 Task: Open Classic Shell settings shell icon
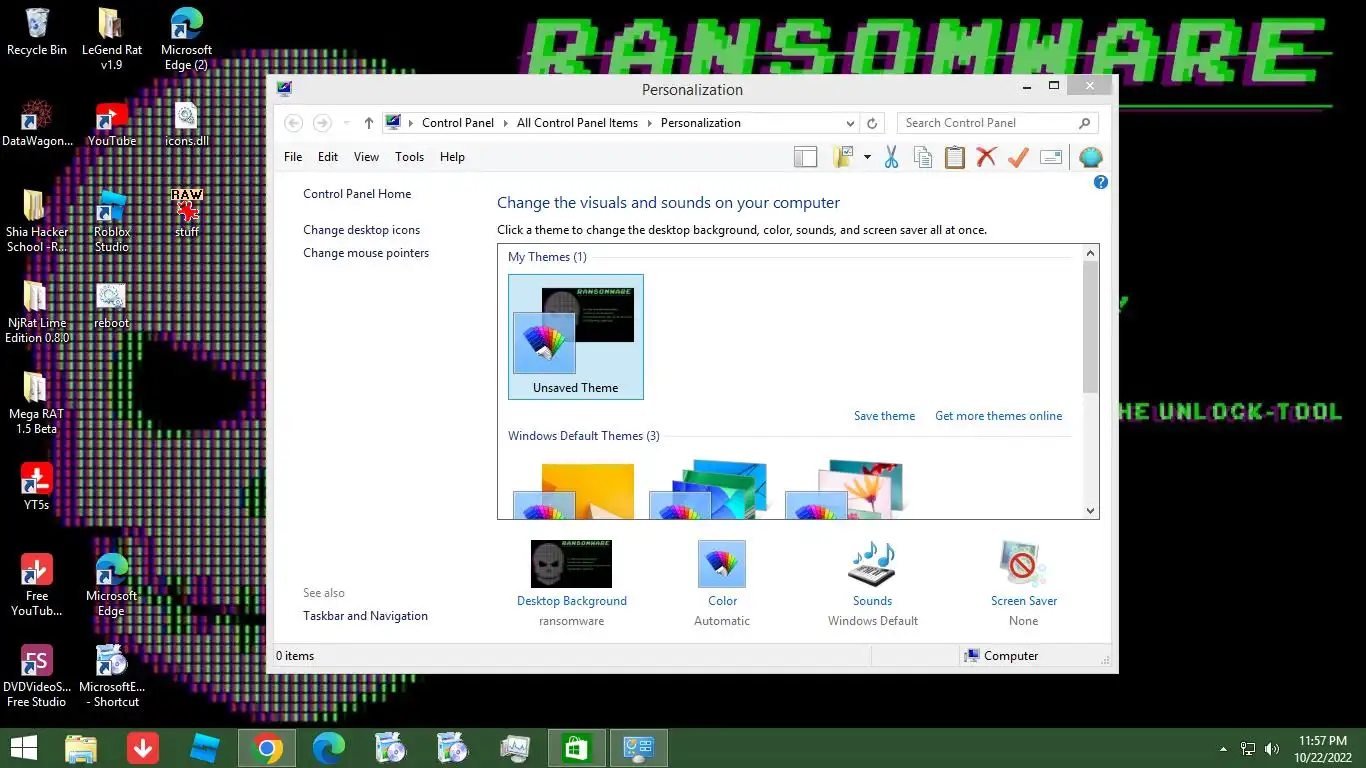[1091, 157]
